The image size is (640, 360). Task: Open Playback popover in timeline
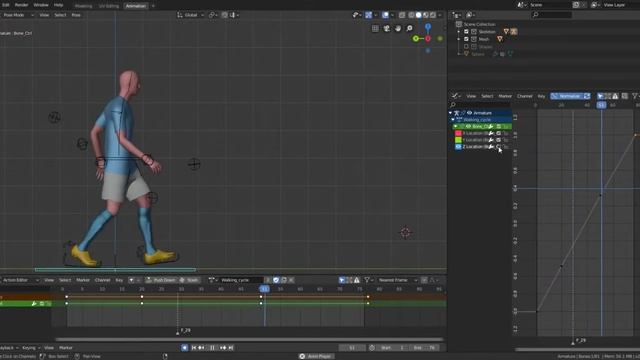pyautogui.click(x=8, y=348)
